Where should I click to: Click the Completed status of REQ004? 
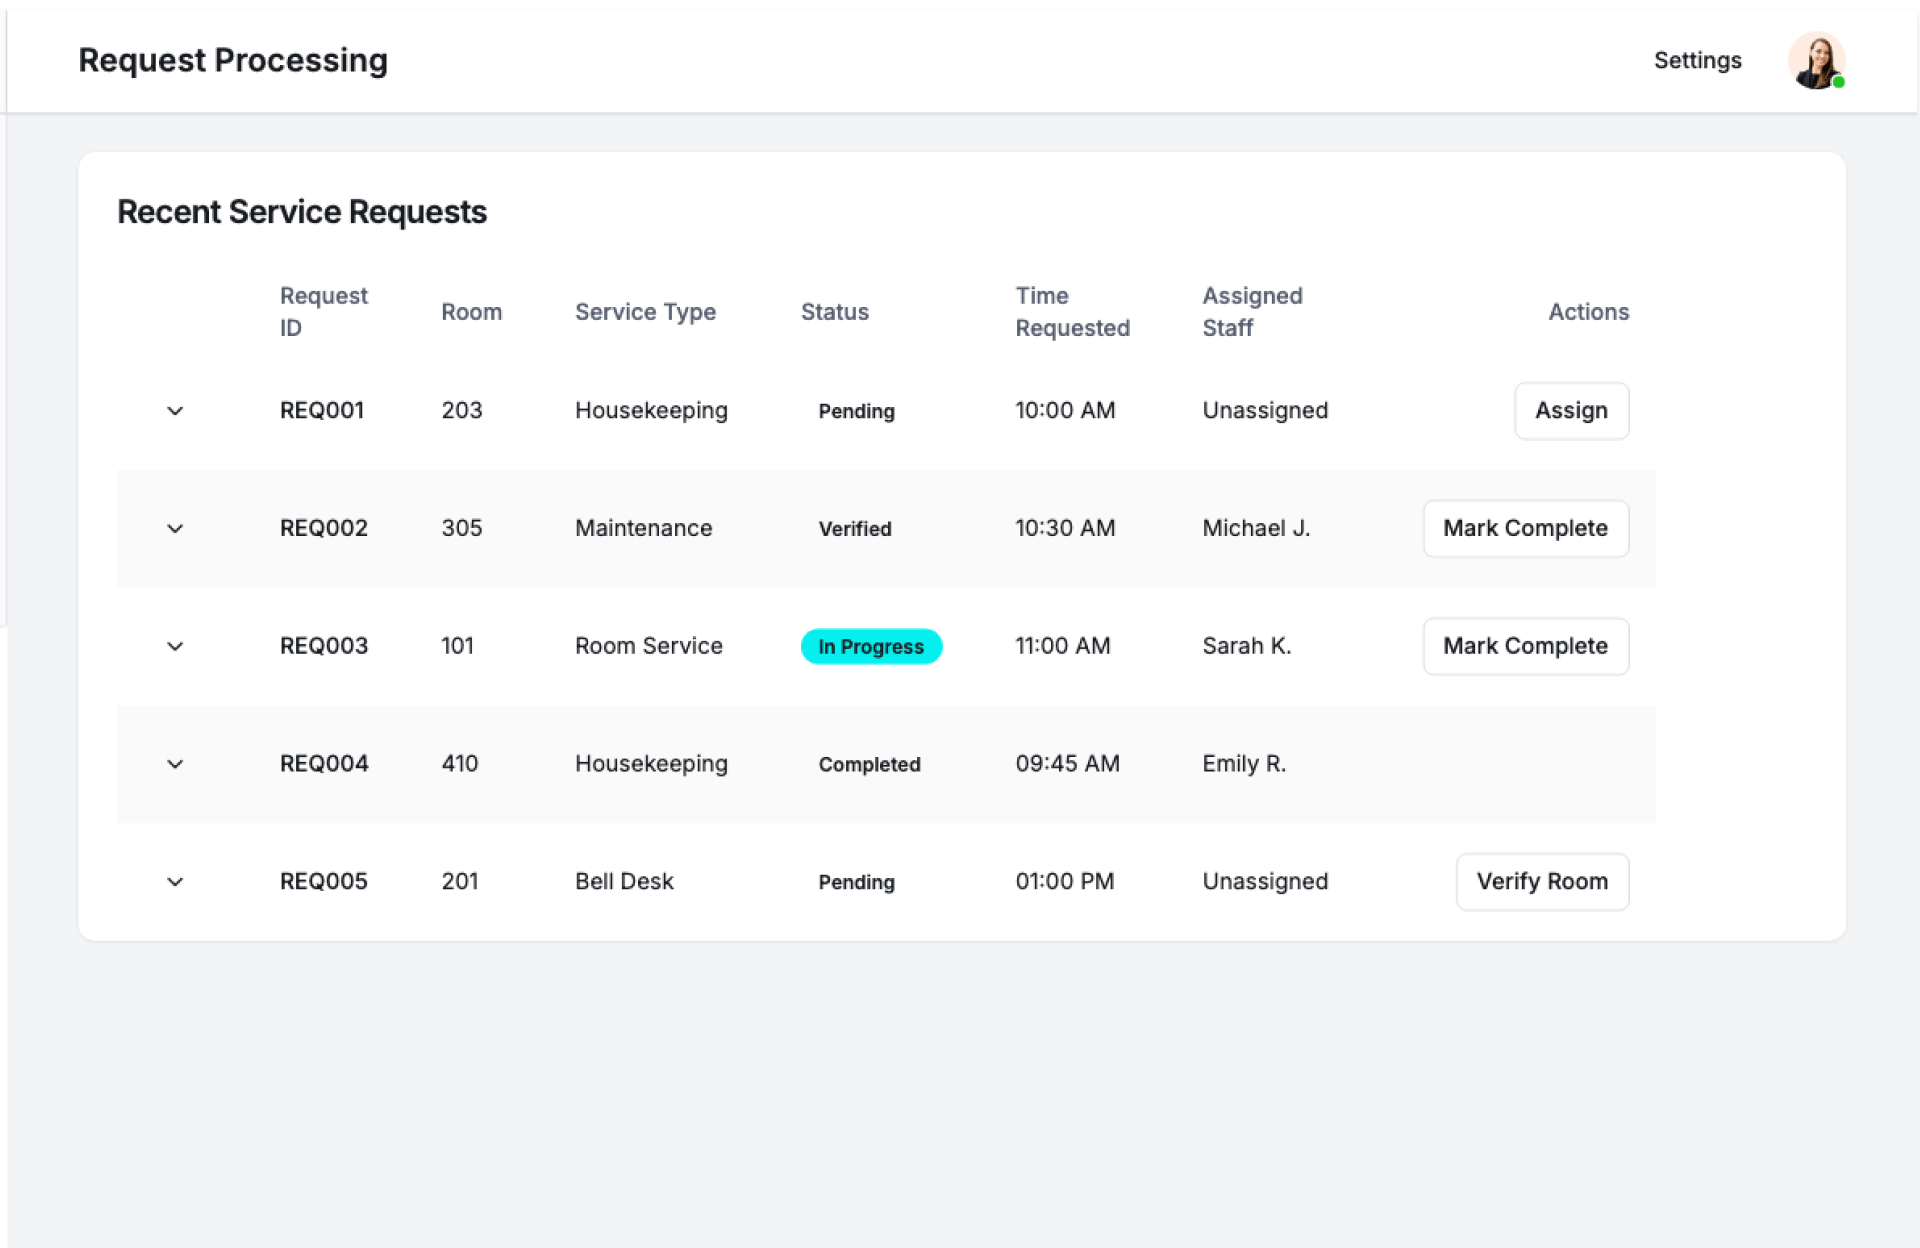click(x=869, y=765)
